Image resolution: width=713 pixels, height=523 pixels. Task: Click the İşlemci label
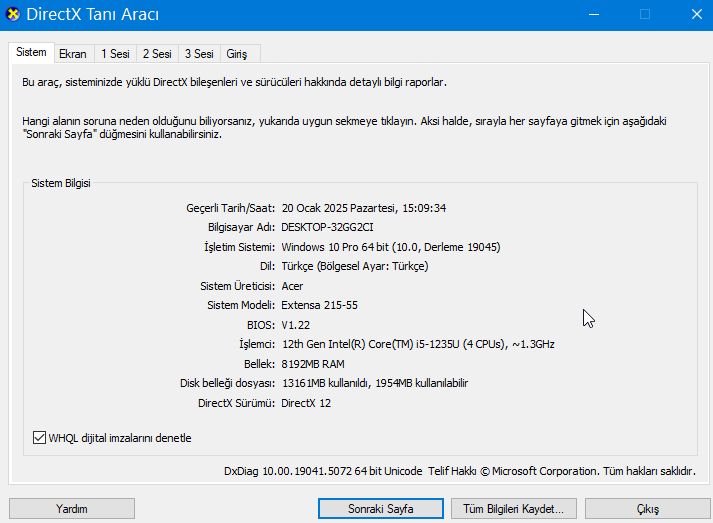(x=257, y=344)
